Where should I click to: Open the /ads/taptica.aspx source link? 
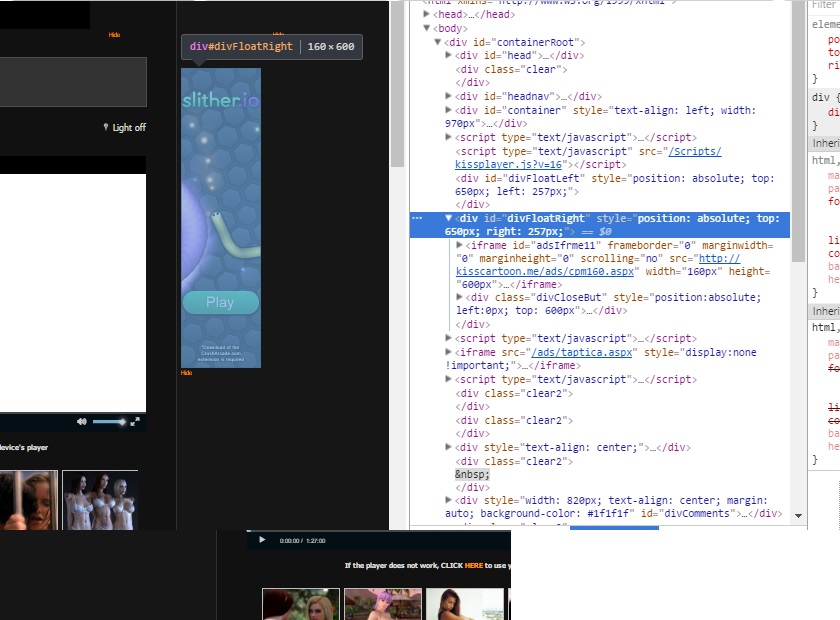pyautogui.click(x=581, y=353)
